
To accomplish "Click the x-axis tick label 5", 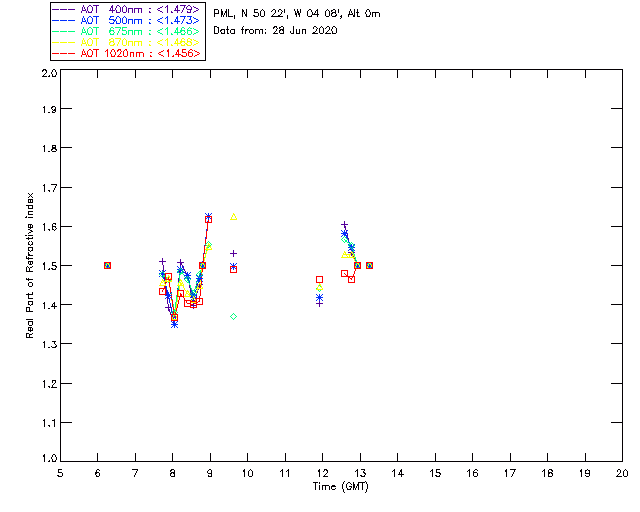I will pos(60,473).
